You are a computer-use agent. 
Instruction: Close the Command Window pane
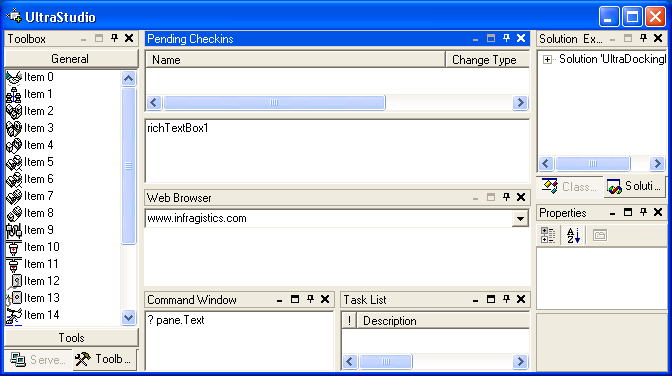click(x=325, y=299)
